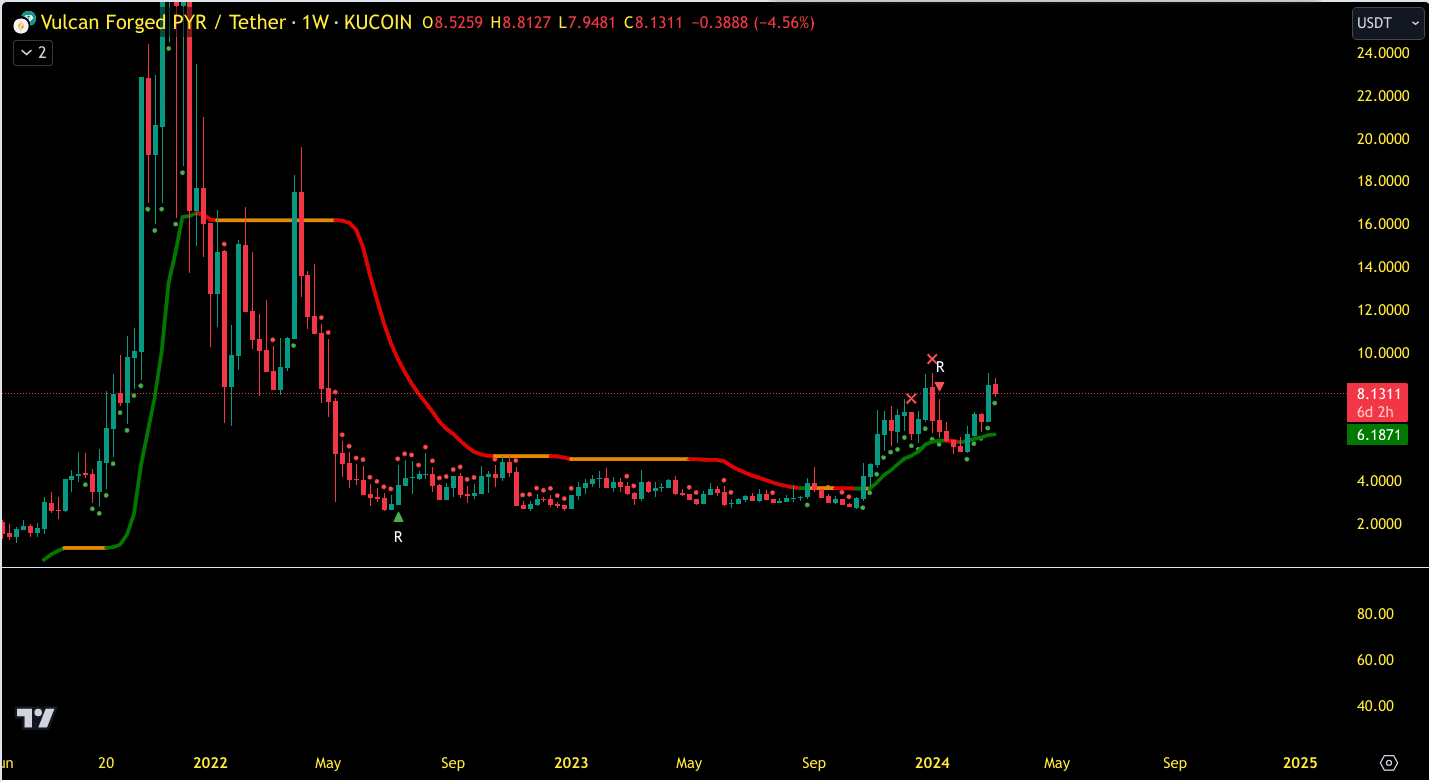Click the current price label 8.1311
Image resolution: width=1429 pixels, height=782 pixels.
tap(1377, 393)
